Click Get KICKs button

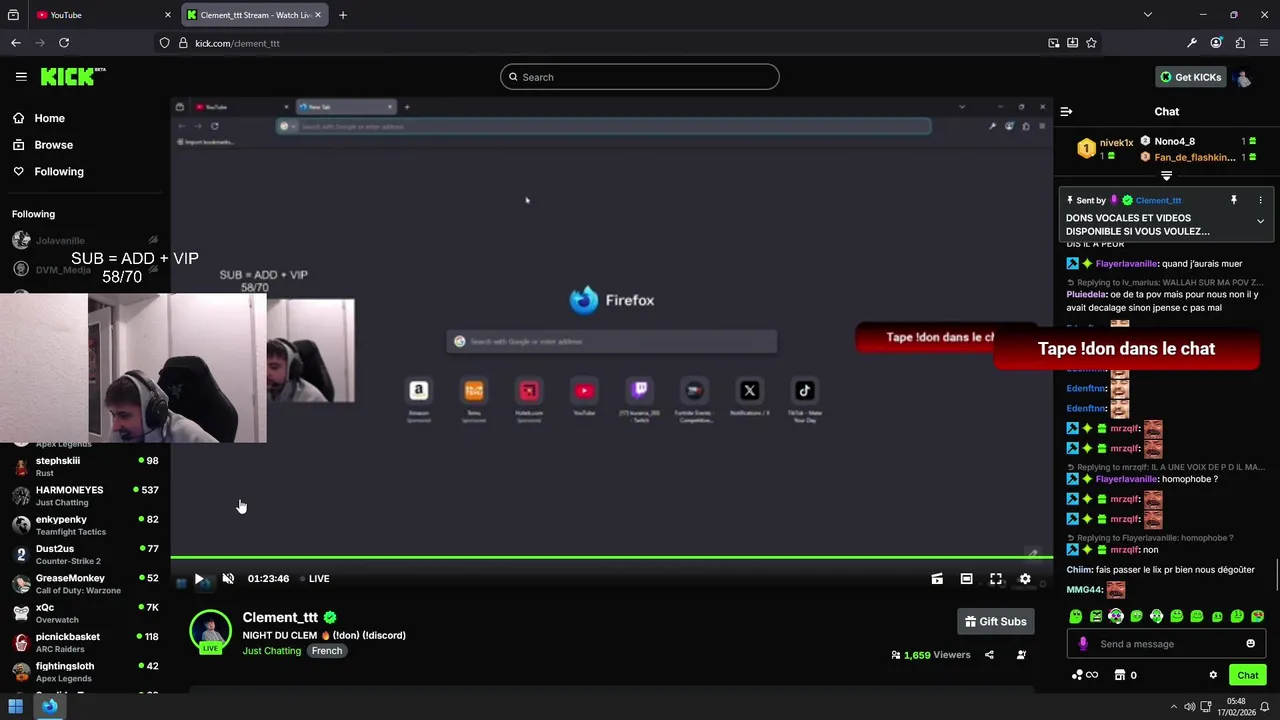1191,77
